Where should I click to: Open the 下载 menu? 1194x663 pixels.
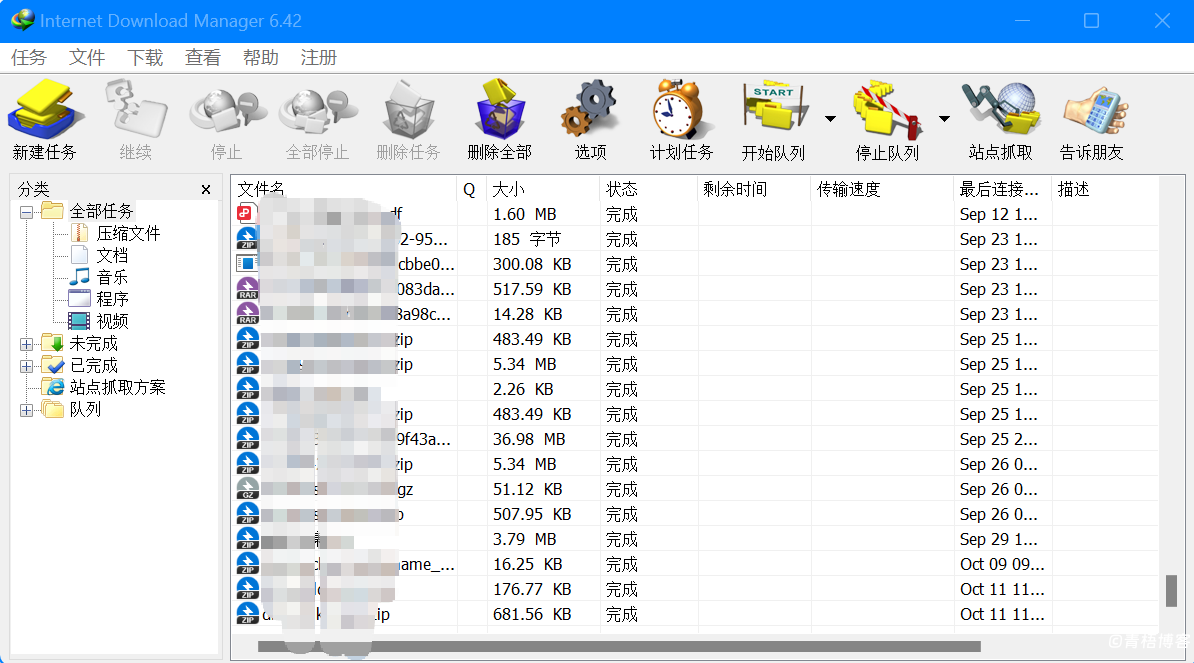(145, 58)
